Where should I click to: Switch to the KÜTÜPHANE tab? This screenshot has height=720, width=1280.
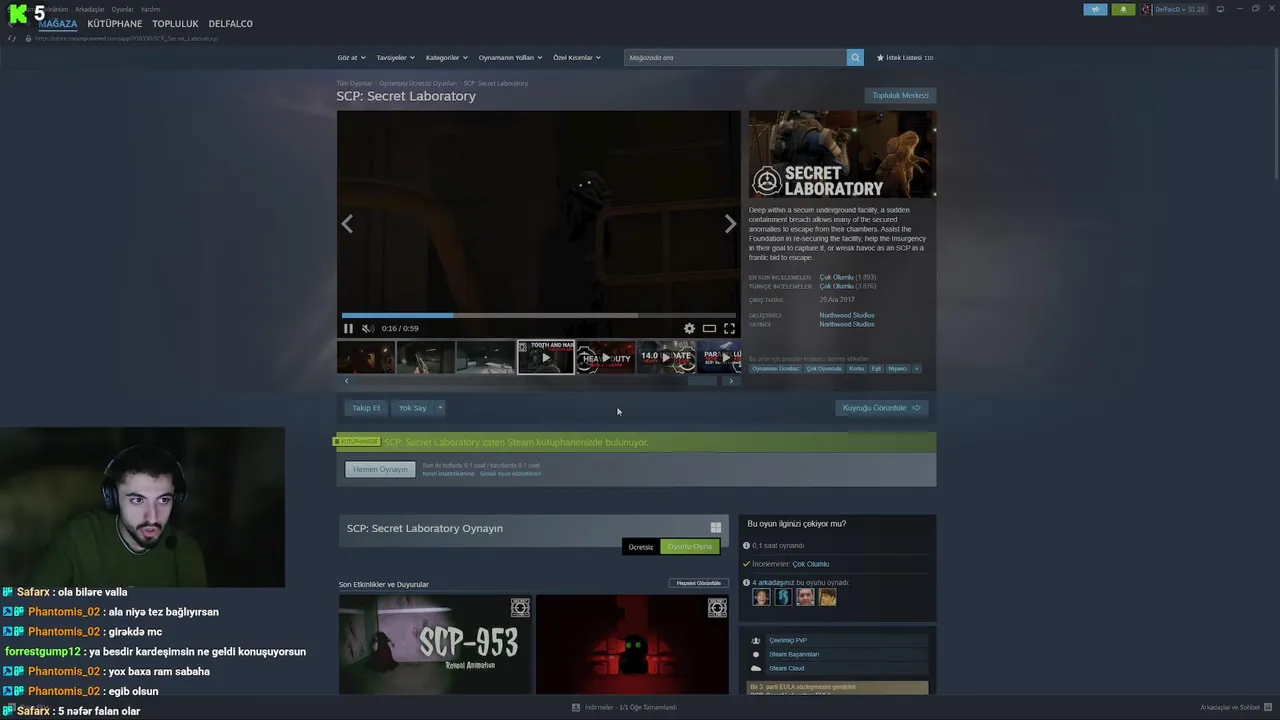point(115,24)
